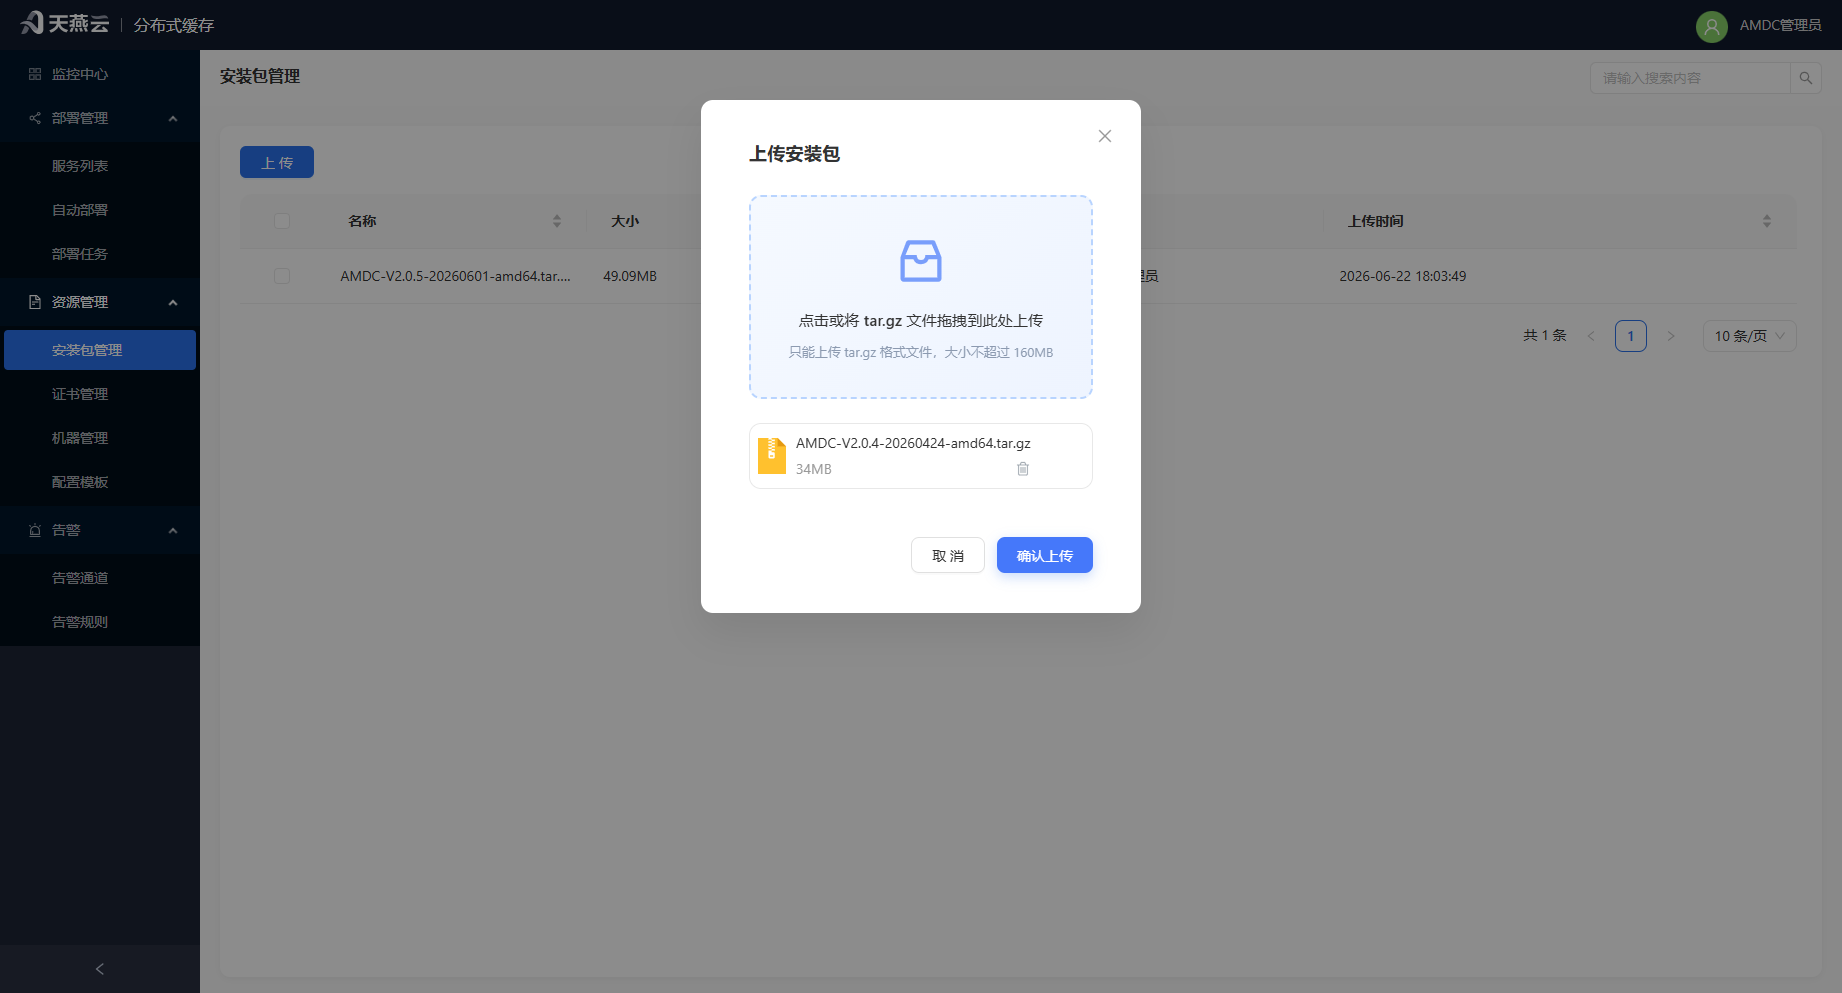Image resolution: width=1842 pixels, height=993 pixels.
Task: Click the 部署管理 share icon
Action: click(x=35, y=118)
